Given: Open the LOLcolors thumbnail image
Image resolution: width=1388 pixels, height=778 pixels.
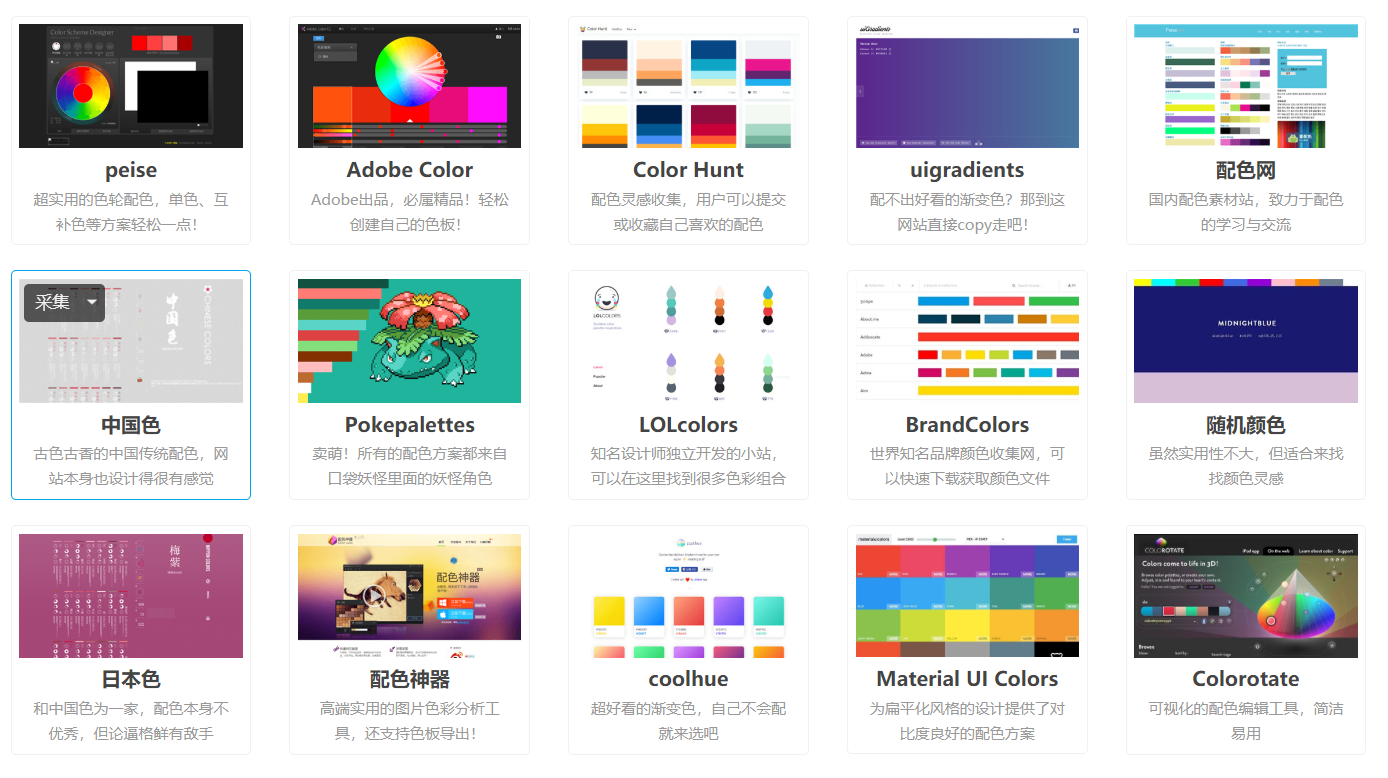Looking at the screenshot, I should (688, 341).
